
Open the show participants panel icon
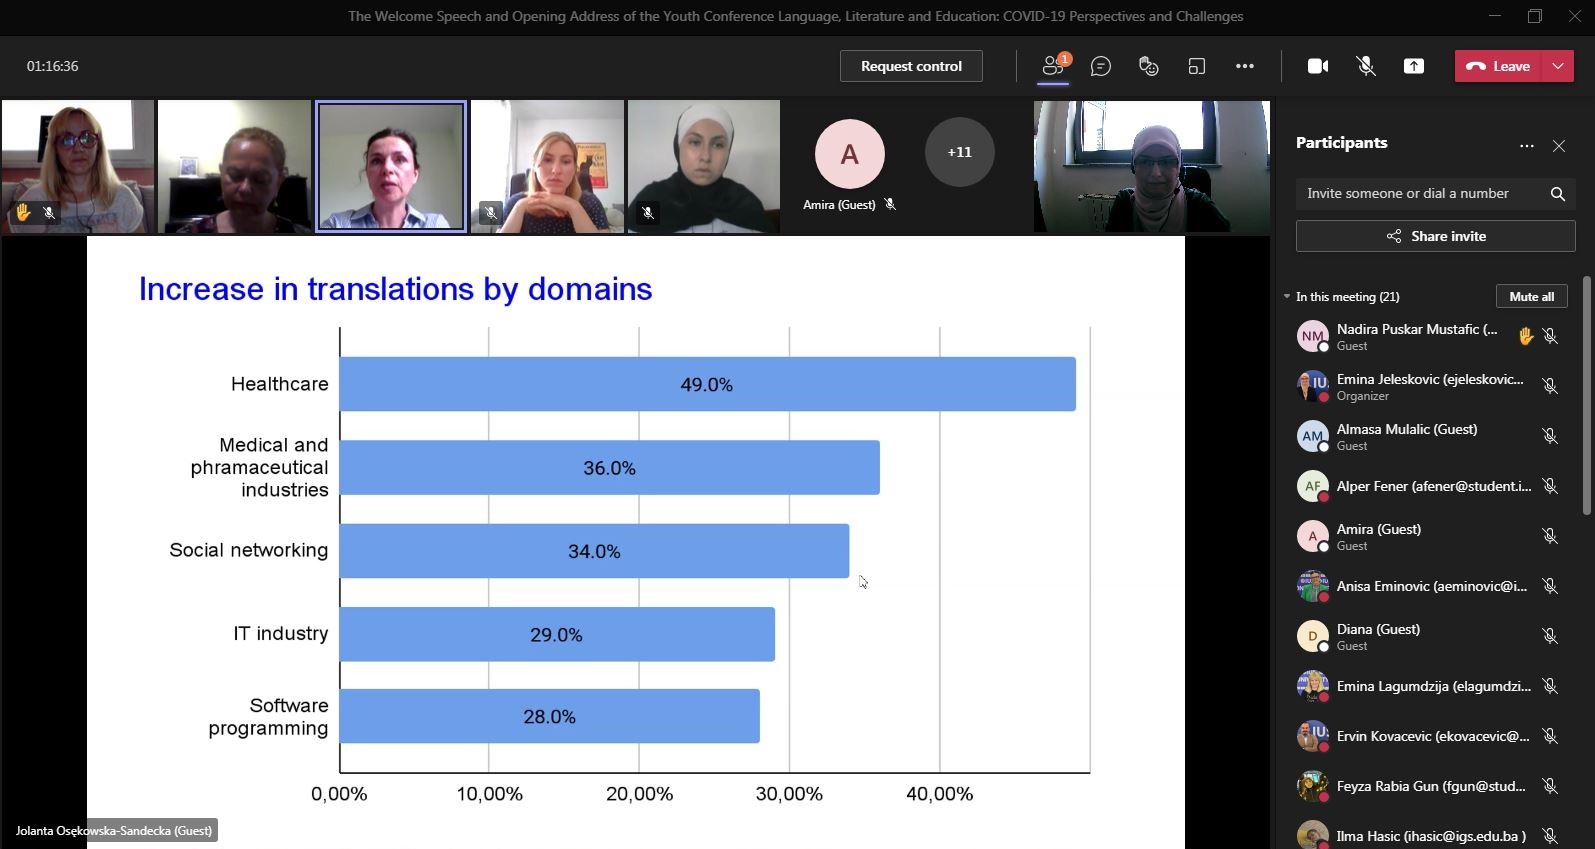1053,66
